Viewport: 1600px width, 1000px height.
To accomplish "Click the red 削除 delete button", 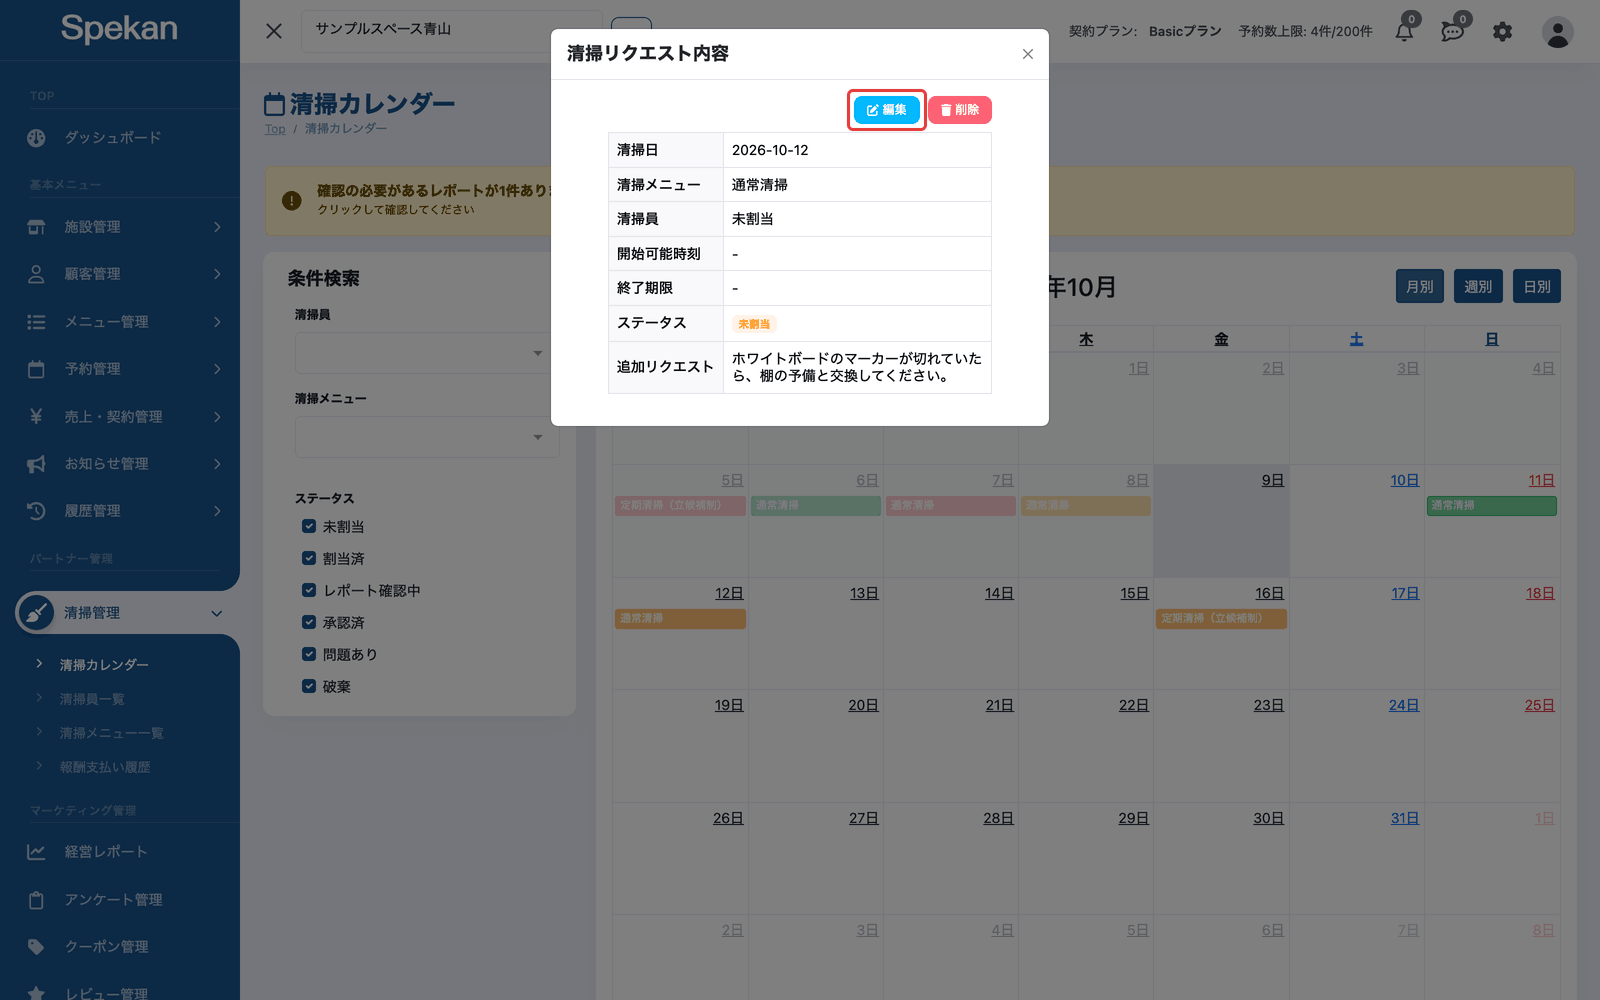I will (x=960, y=110).
